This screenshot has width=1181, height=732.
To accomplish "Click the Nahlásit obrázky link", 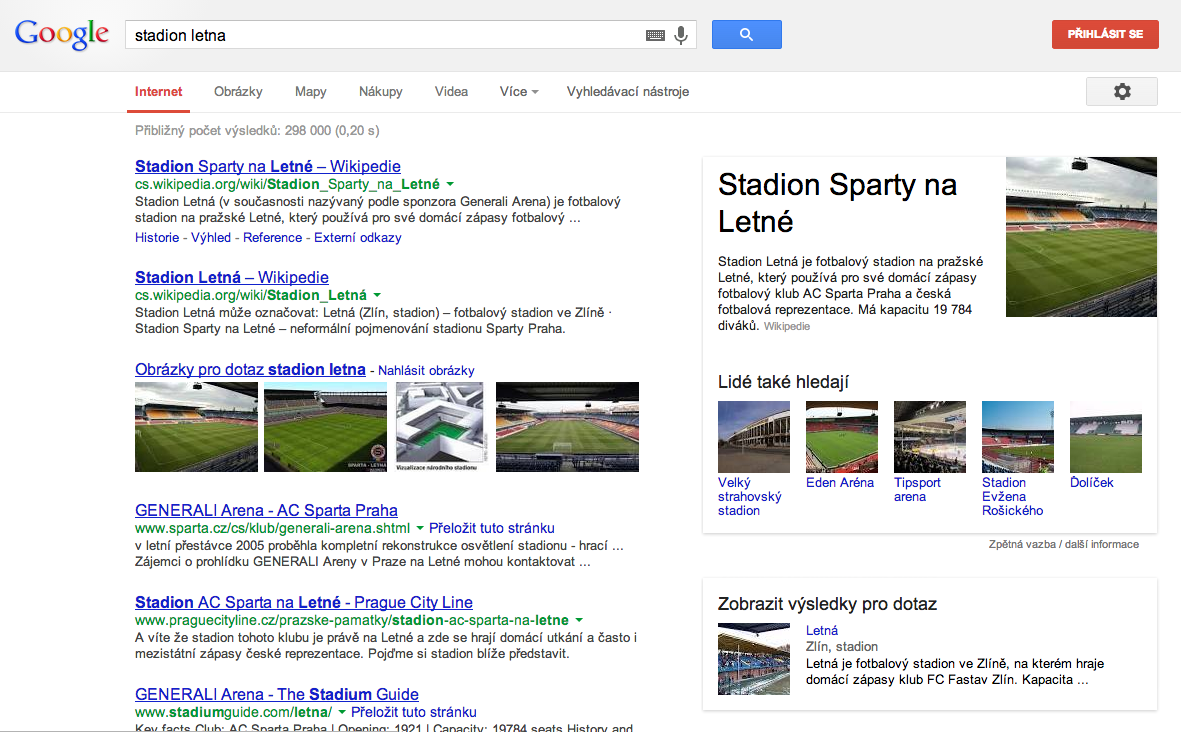I will point(426,371).
